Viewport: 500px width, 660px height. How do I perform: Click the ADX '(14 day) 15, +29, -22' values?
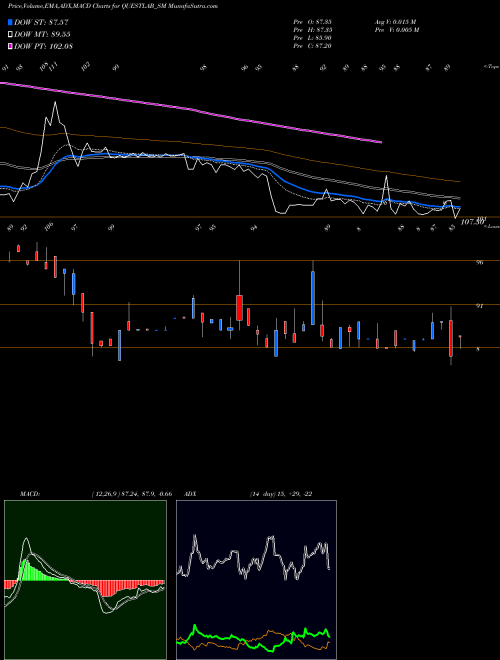(281, 494)
